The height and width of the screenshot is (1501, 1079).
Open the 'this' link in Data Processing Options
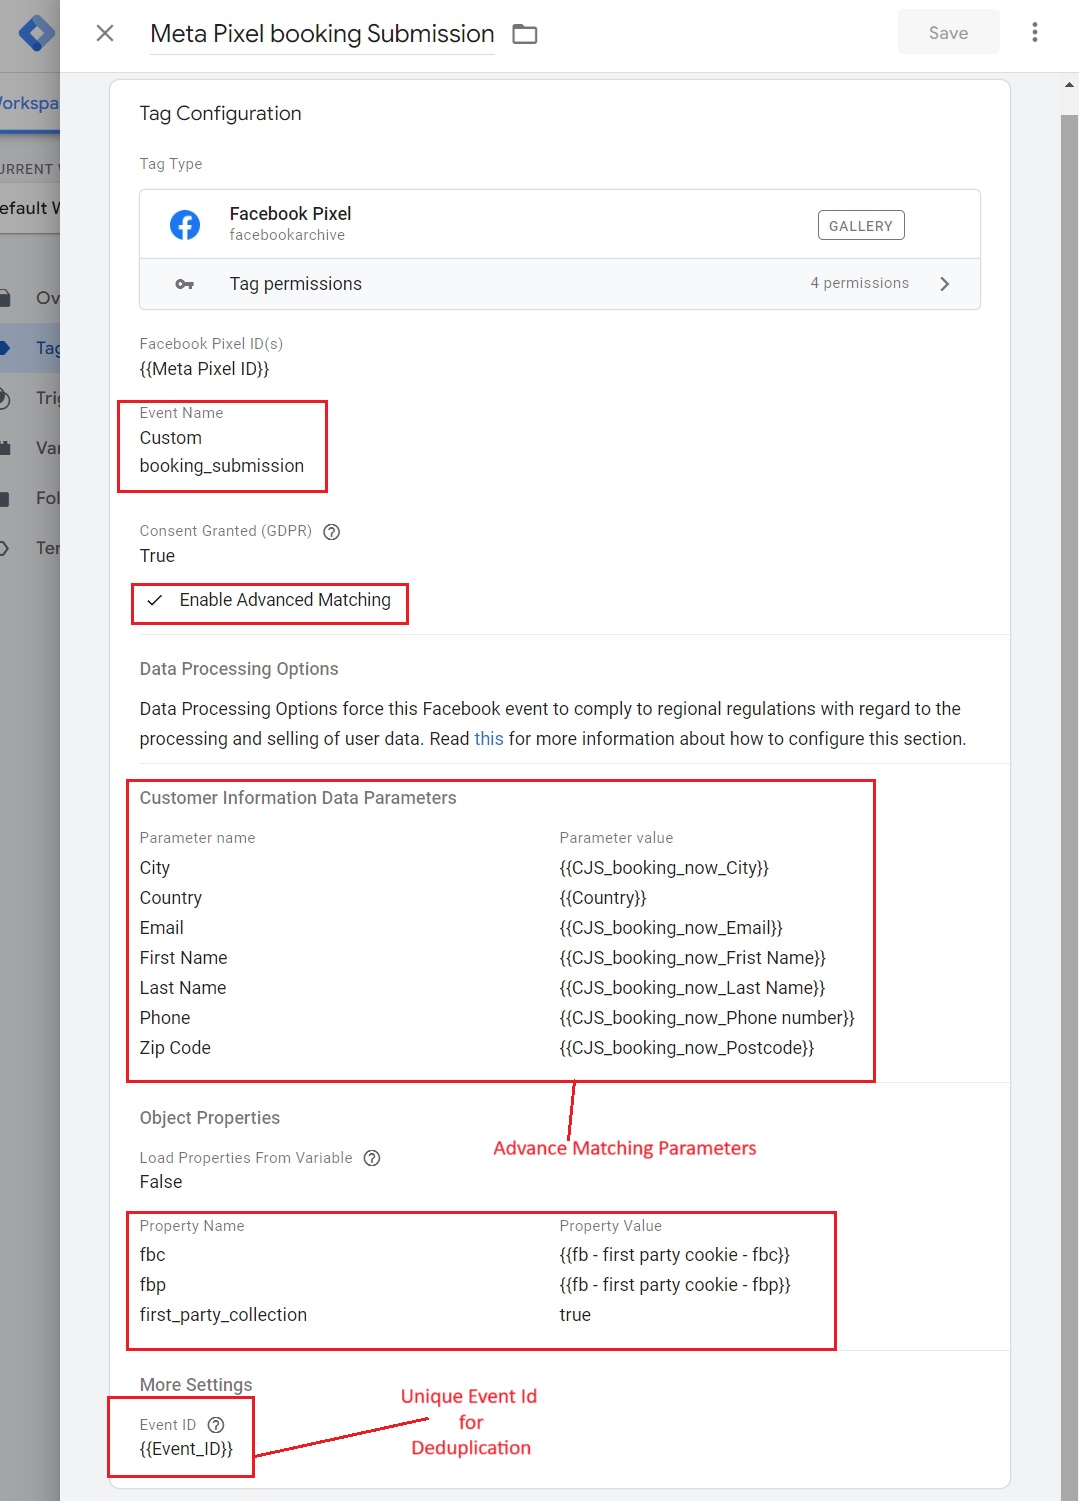click(x=489, y=739)
